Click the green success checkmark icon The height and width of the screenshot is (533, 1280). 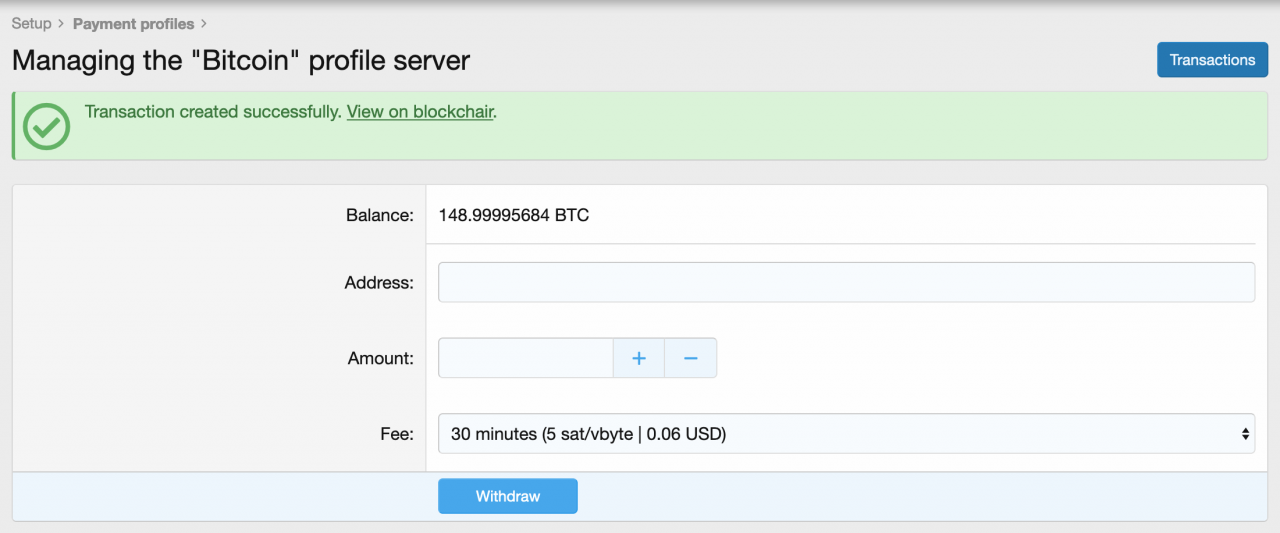[46, 126]
